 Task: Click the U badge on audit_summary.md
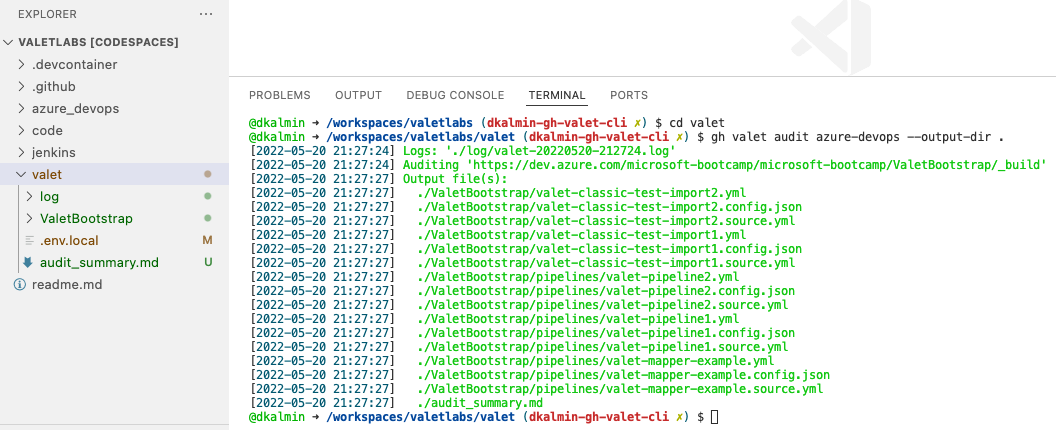(x=208, y=262)
